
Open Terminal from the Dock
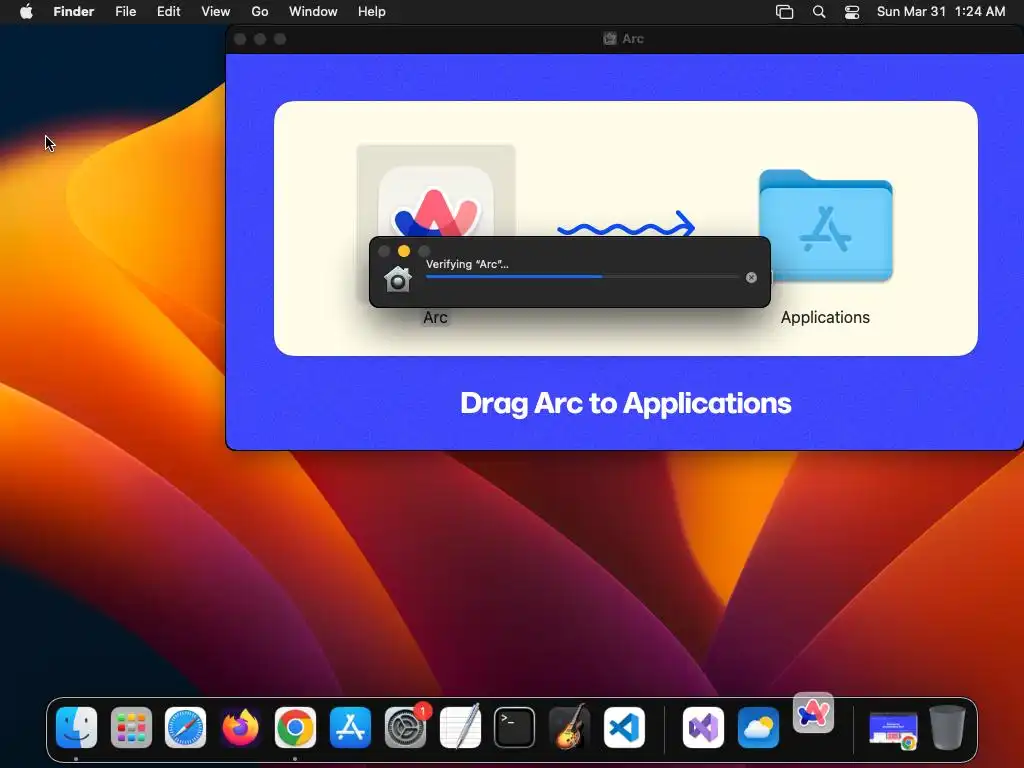pyautogui.click(x=515, y=728)
